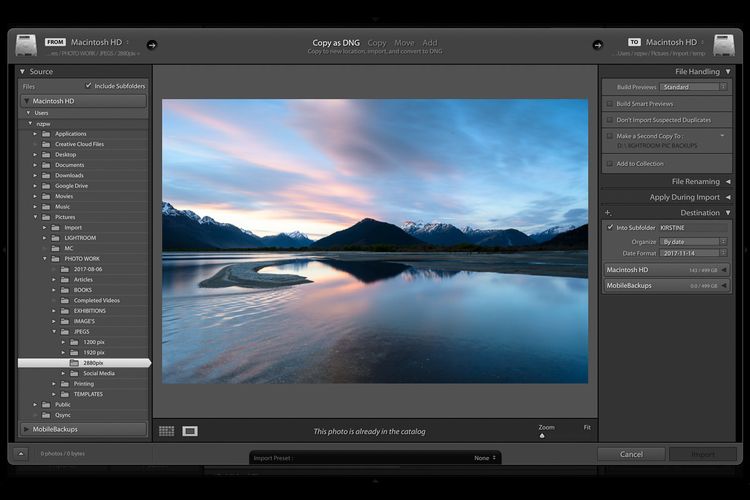The height and width of the screenshot is (500, 750).
Task: Expand the Apply During Import panel
Action: pyautogui.click(x=727, y=197)
